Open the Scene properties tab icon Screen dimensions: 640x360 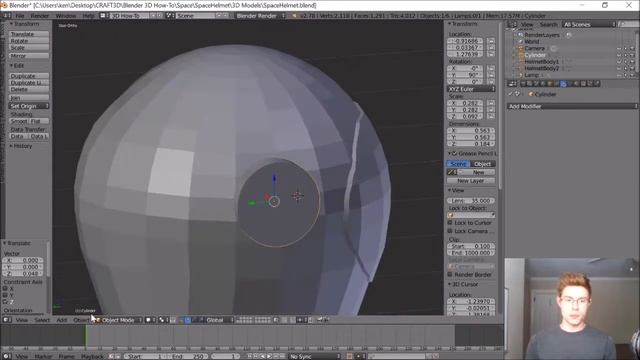point(536,84)
